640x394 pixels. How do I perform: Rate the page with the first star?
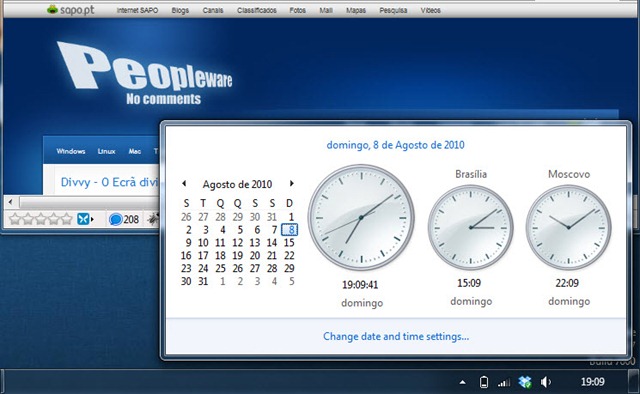(x=15, y=219)
